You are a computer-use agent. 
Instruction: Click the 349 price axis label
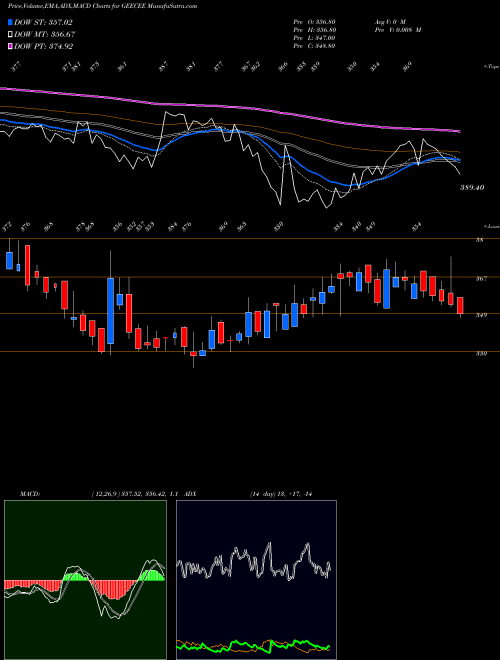481,315
